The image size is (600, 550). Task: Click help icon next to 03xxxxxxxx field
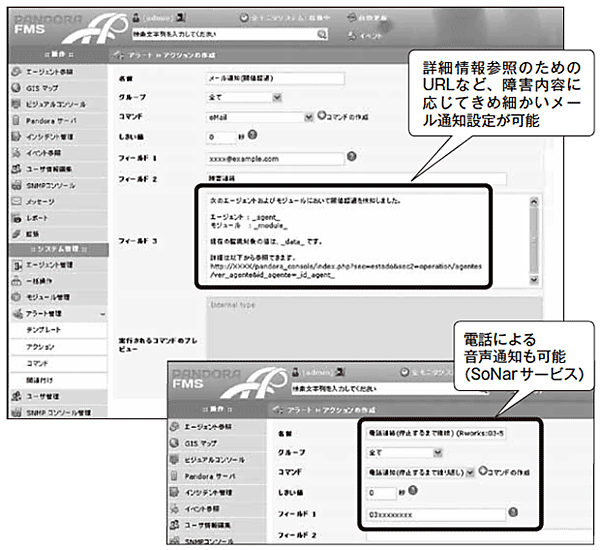513,512
